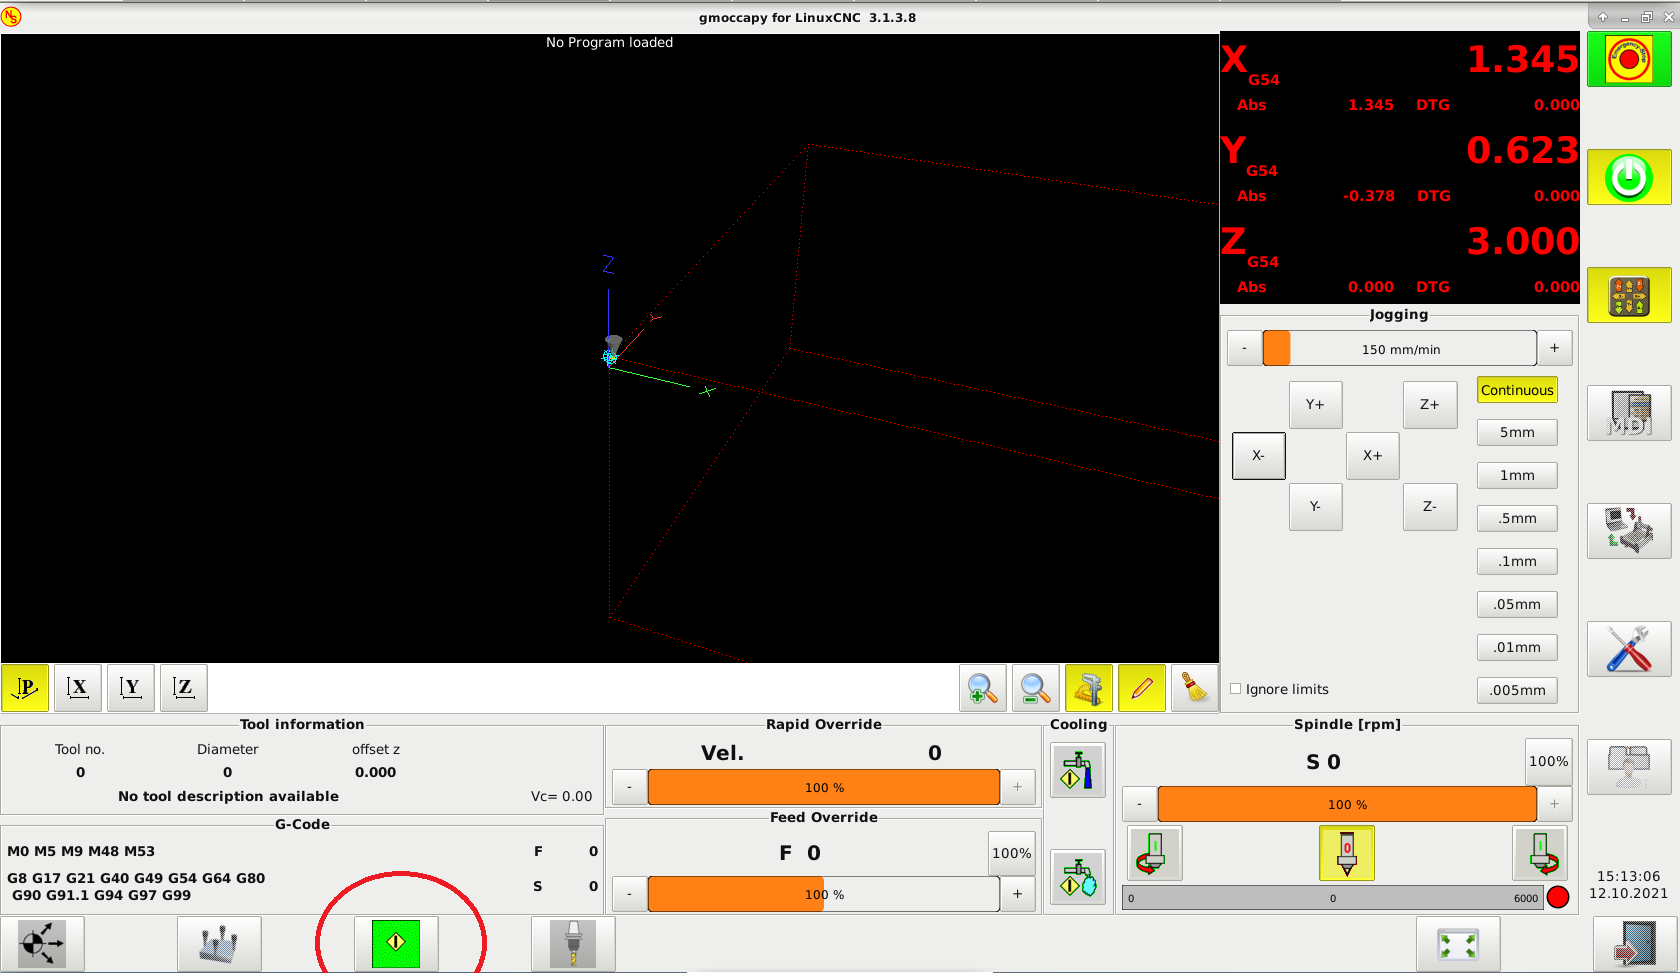This screenshot has width=1680, height=973.
Task: Jog the X+ axis button
Action: (x=1372, y=456)
